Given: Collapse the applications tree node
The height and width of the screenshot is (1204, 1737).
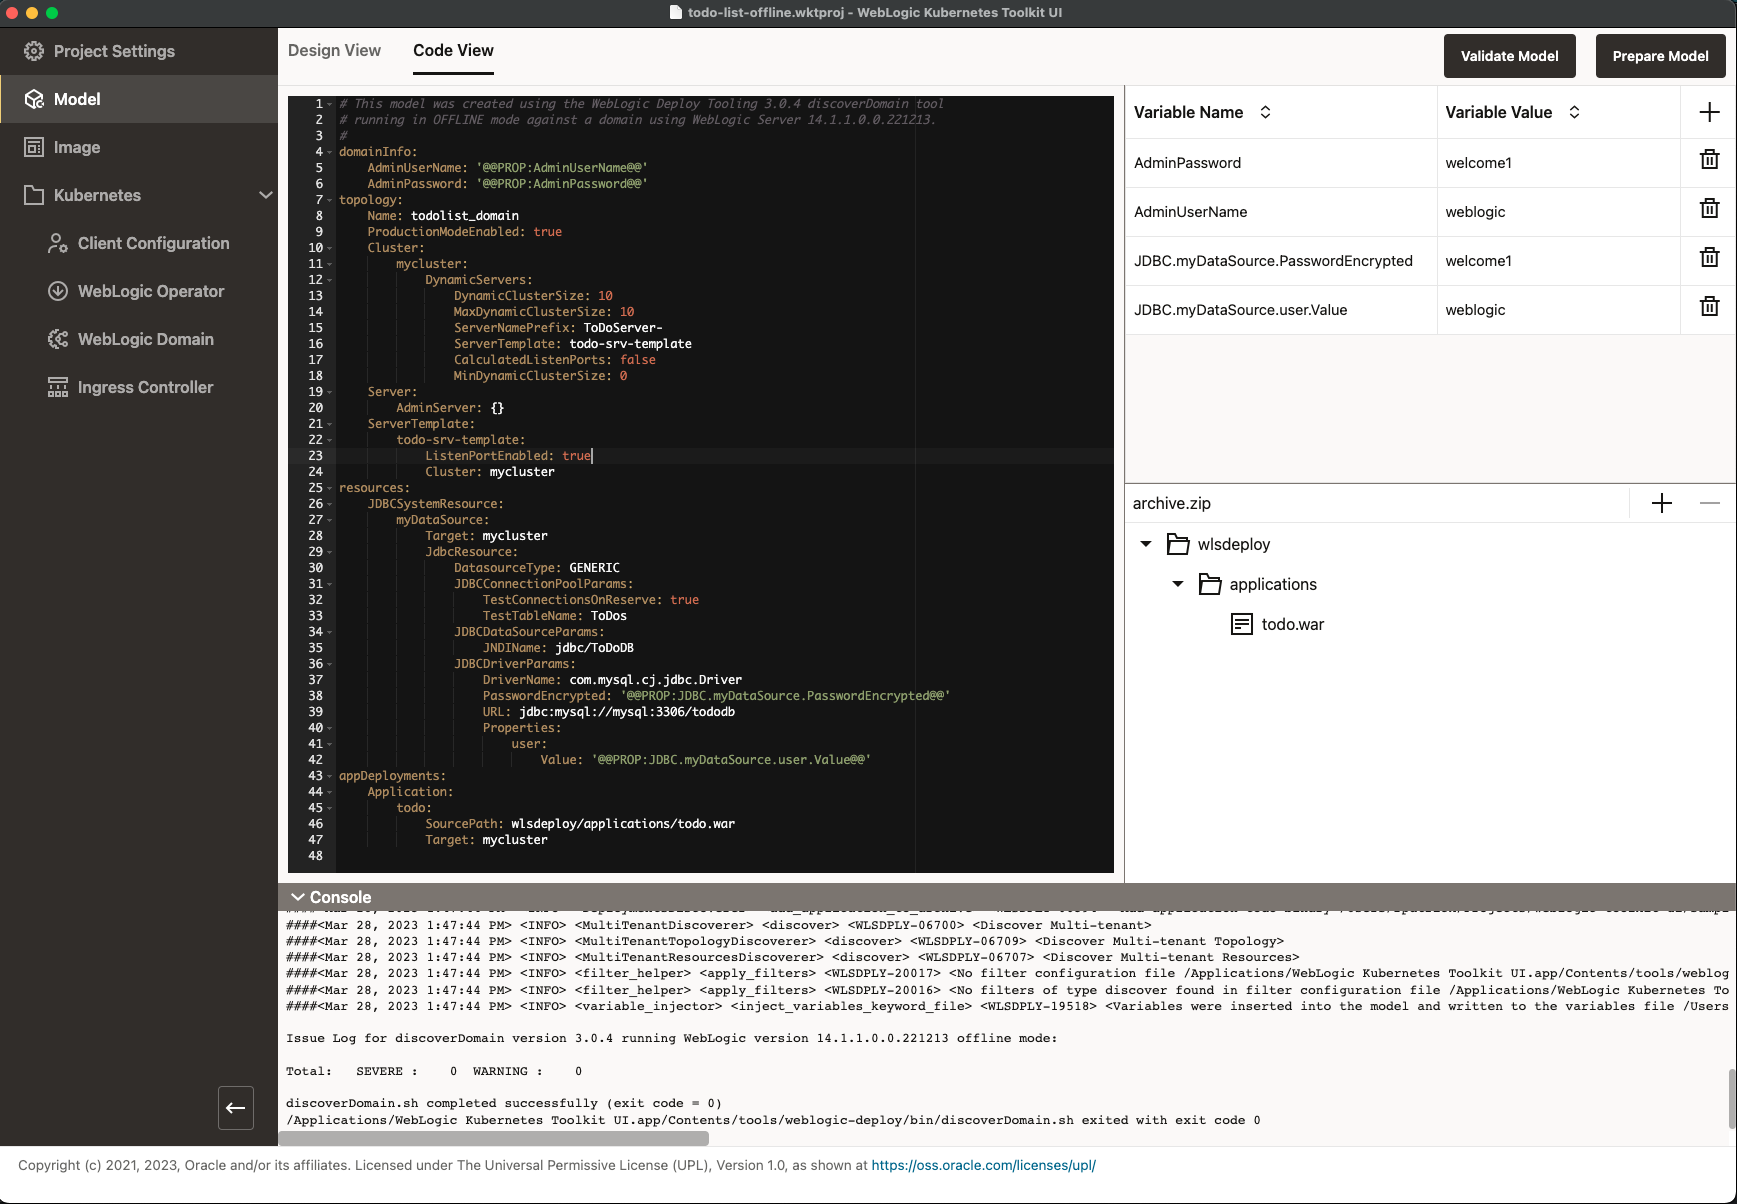Looking at the screenshot, I should tap(1178, 584).
